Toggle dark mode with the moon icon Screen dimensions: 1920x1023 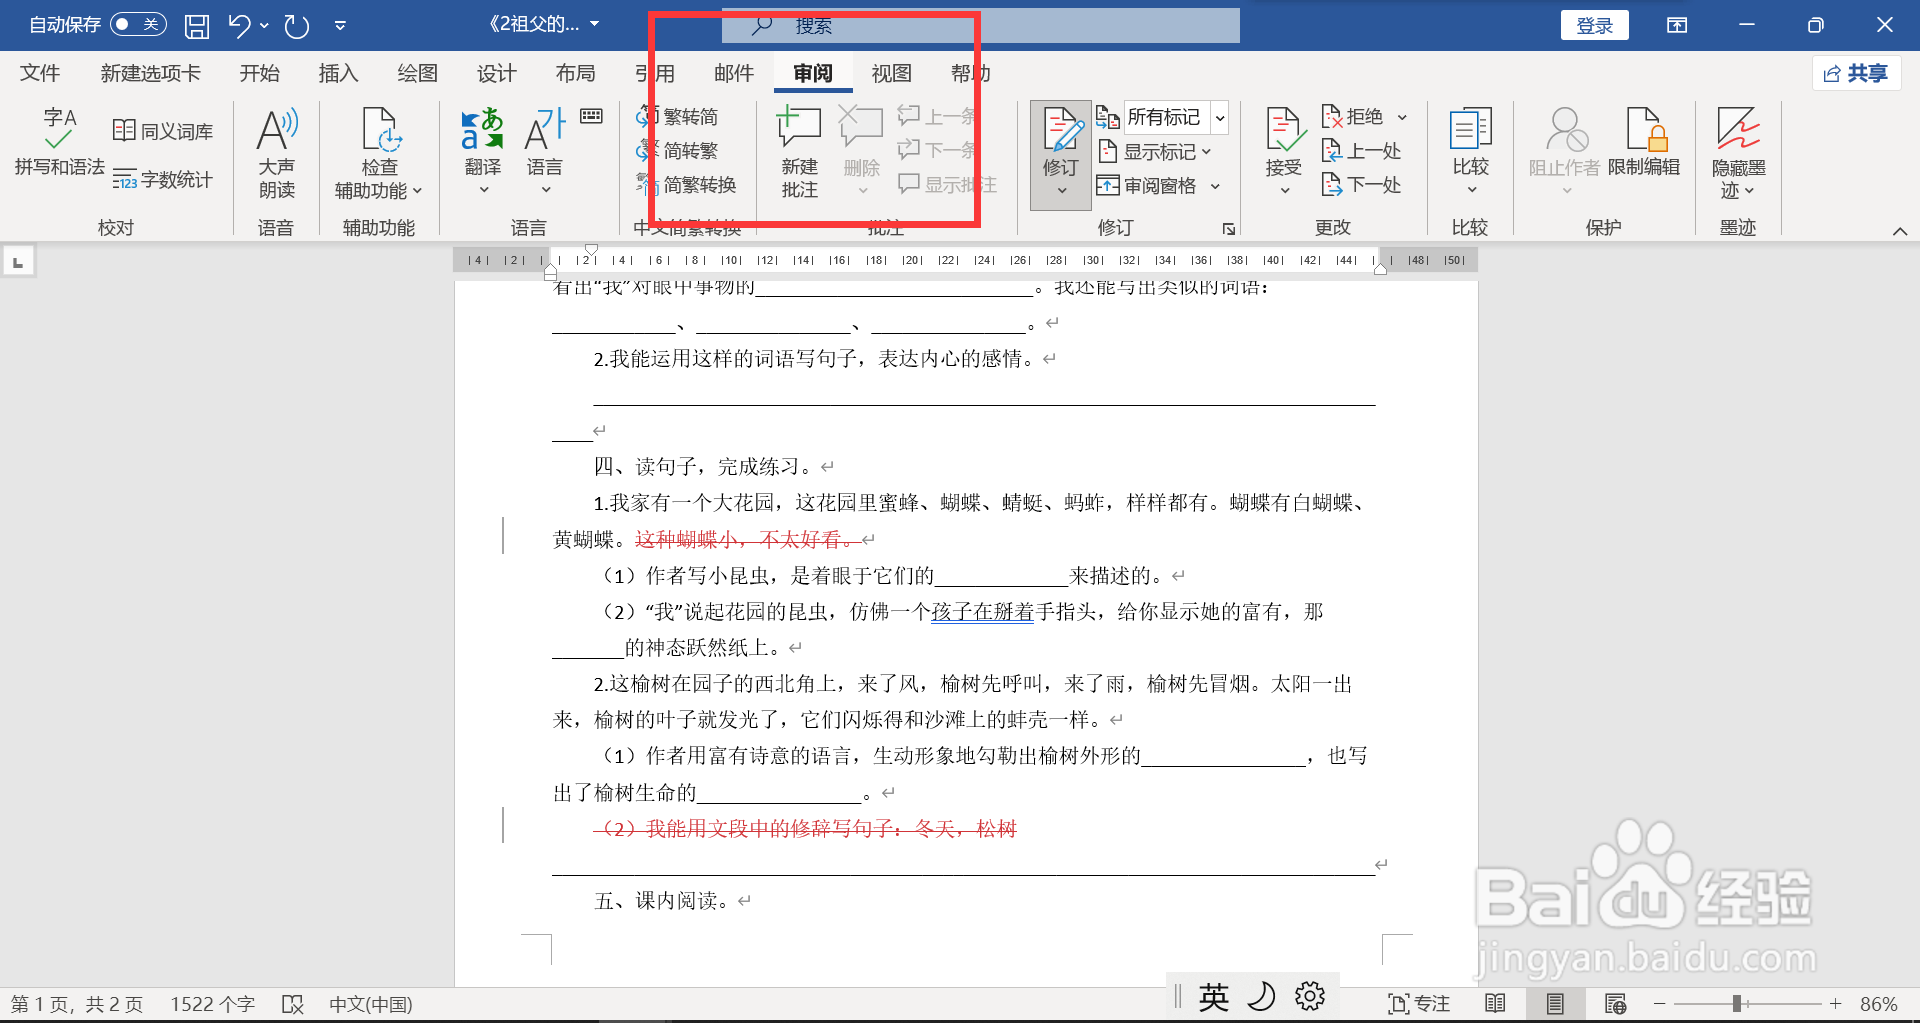[1261, 996]
